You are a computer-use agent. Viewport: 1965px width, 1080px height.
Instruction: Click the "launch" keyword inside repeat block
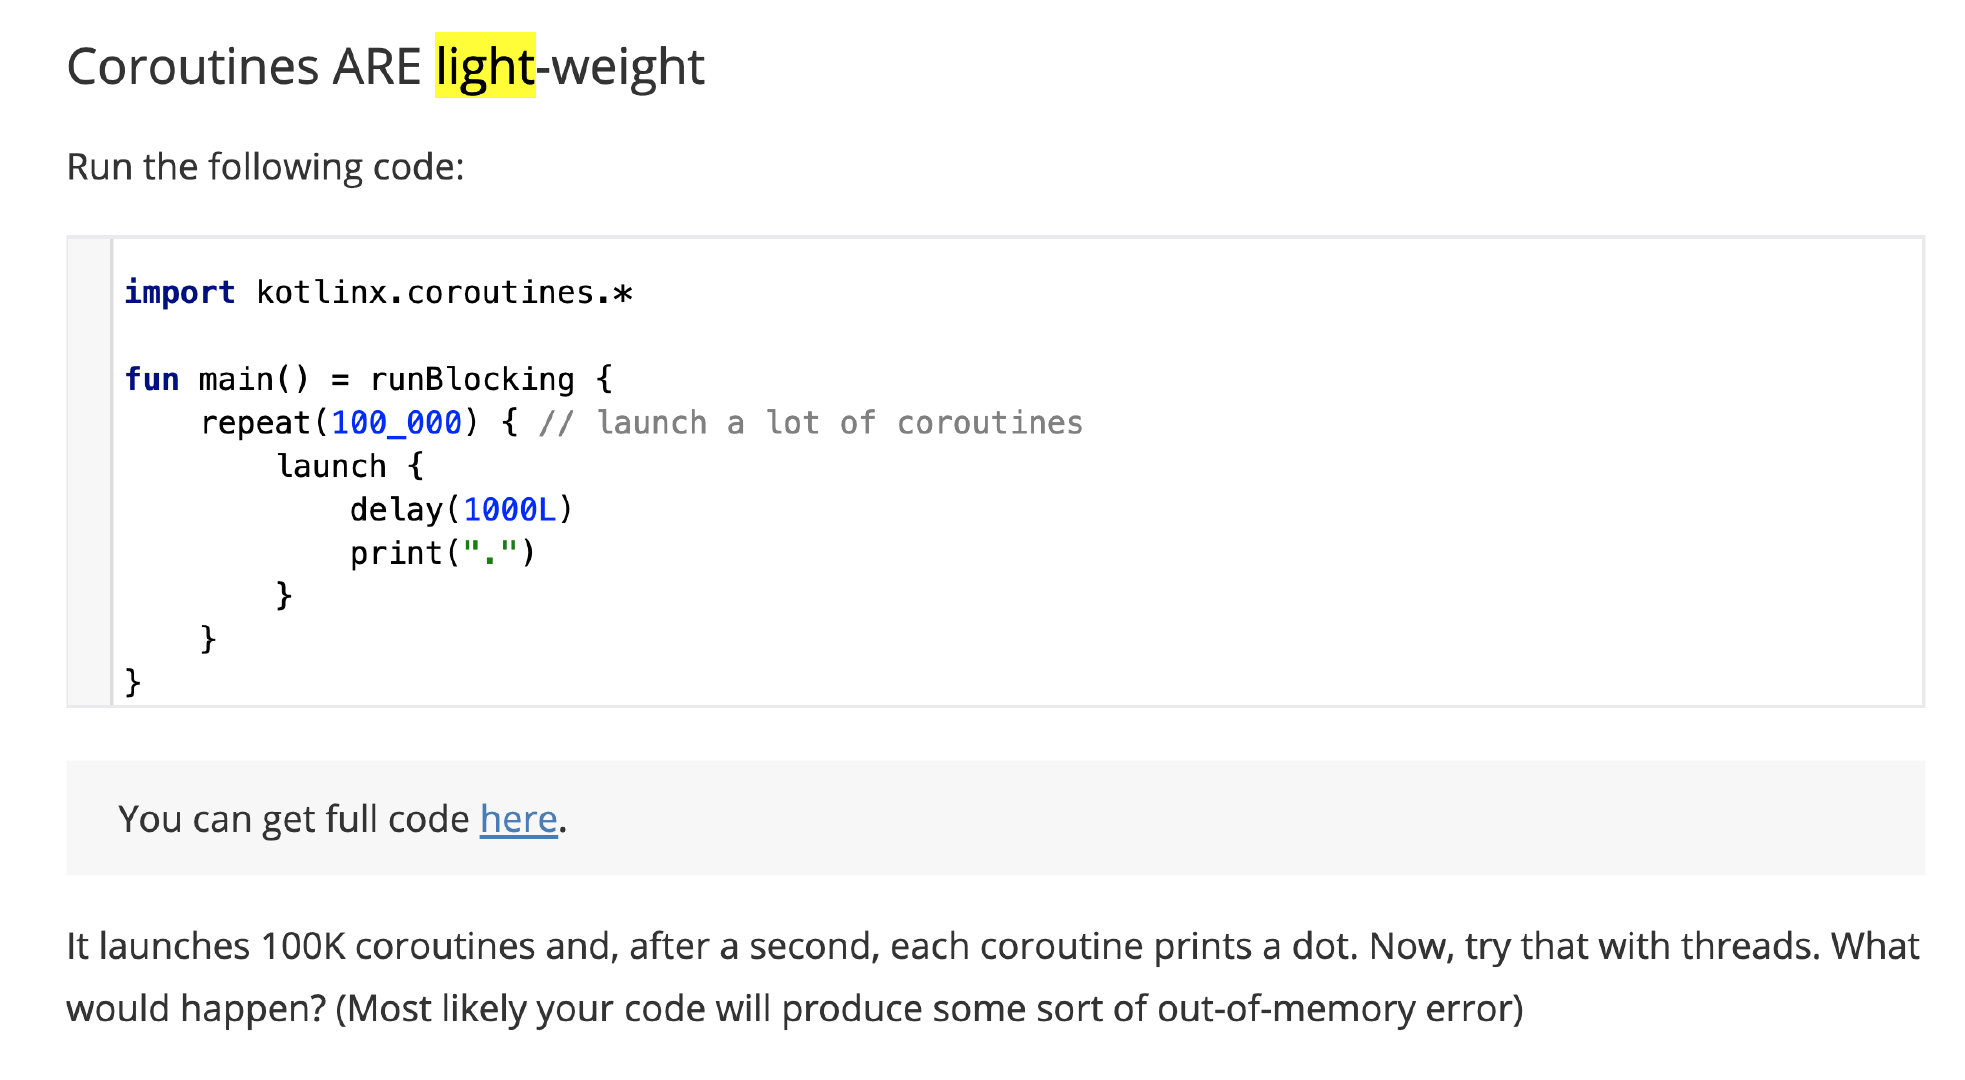331,466
